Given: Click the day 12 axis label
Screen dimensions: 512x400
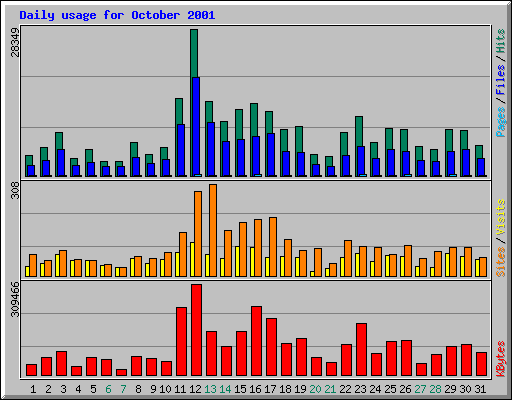Looking at the screenshot, I should coord(195,389).
